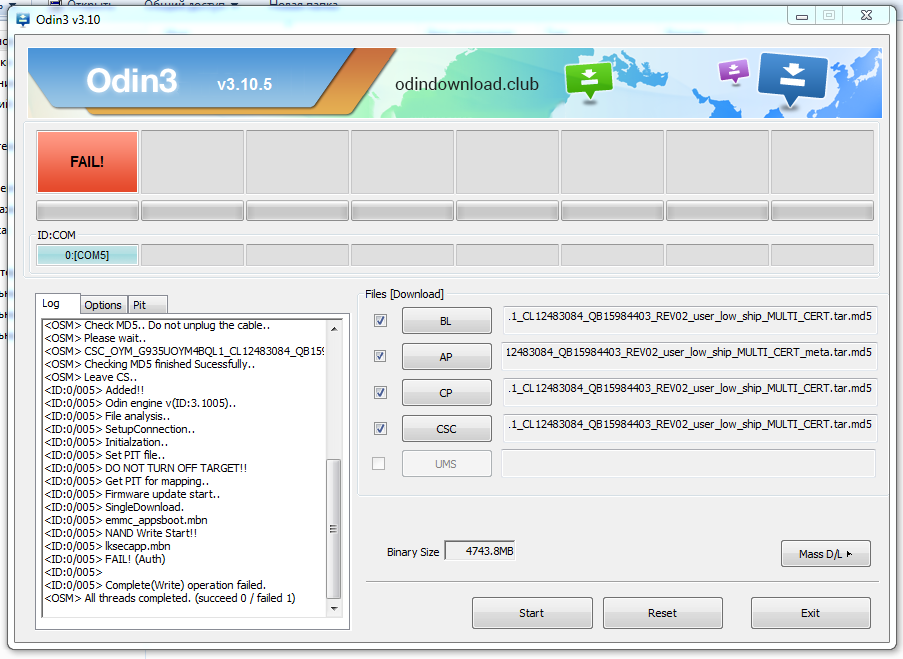Click the UMS button
The image size is (903, 659).
point(446,464)
